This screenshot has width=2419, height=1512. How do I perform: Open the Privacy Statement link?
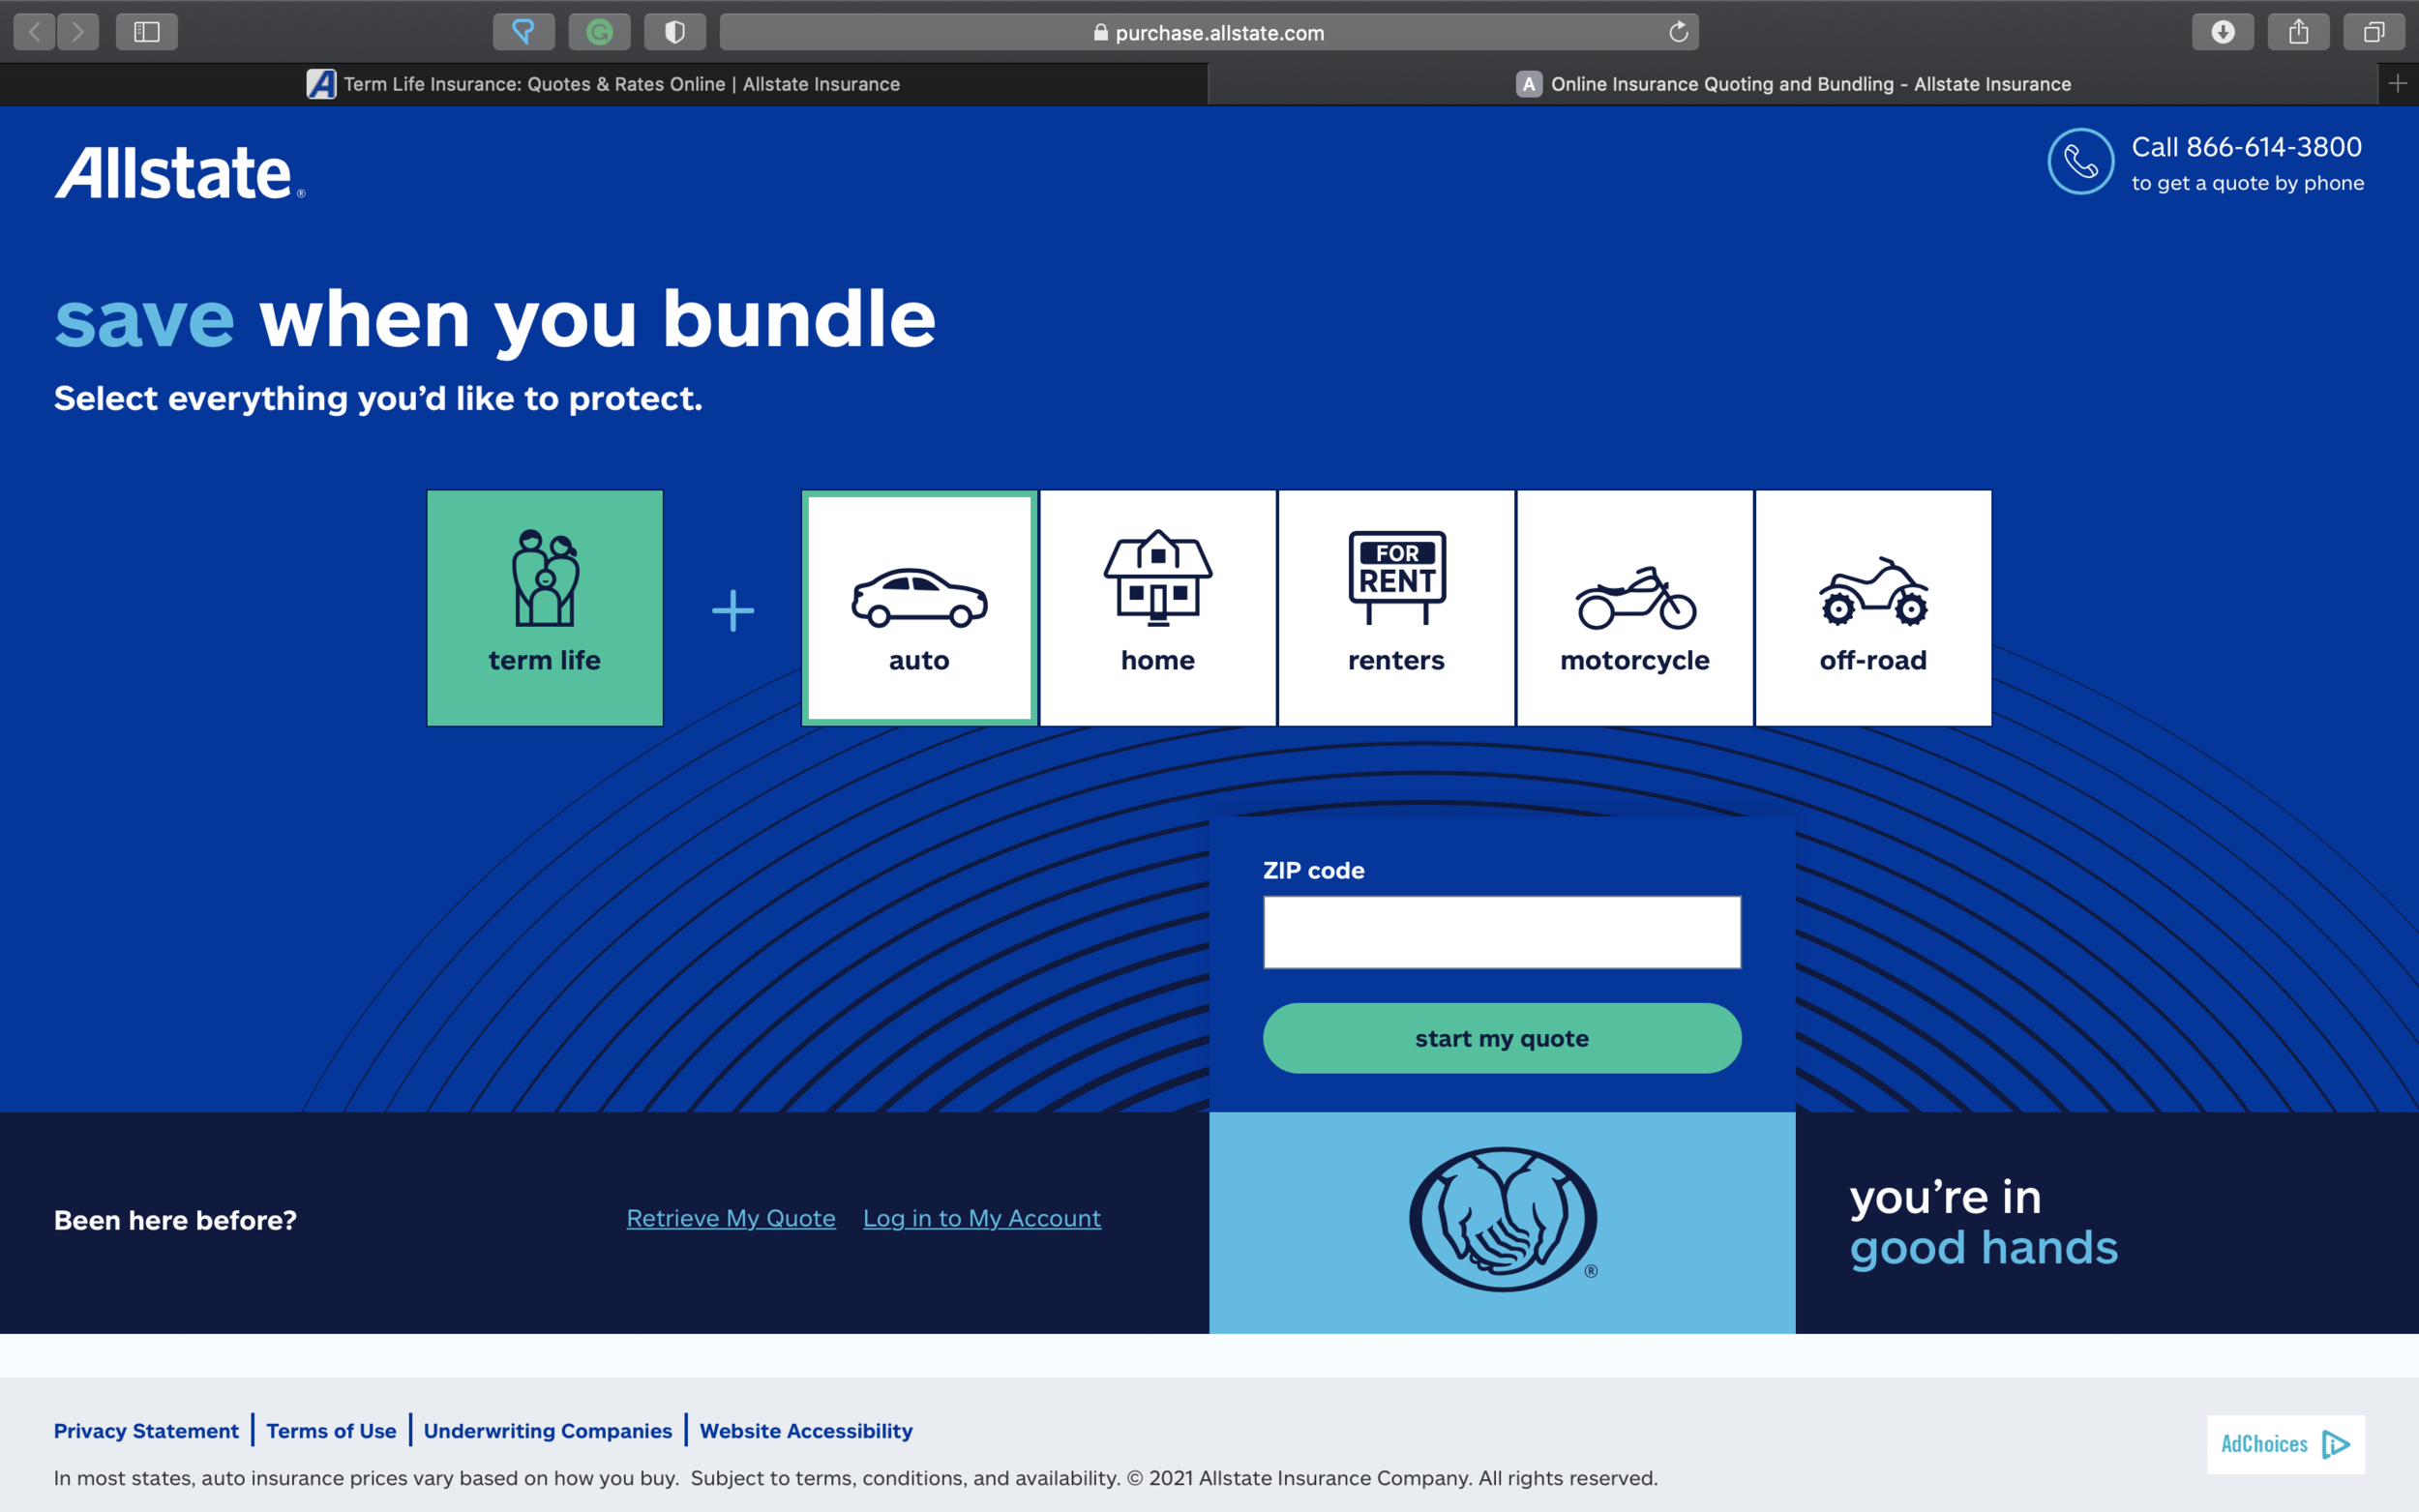(146, 1431)
